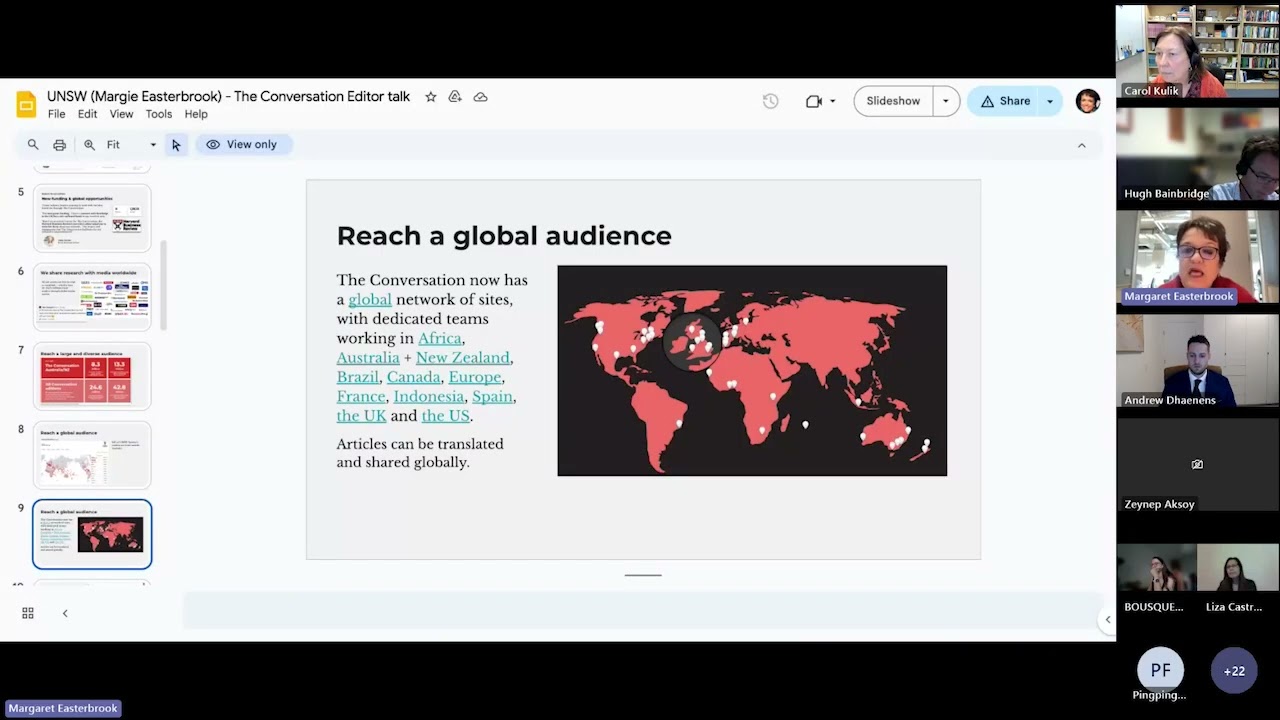Open version history clock icon
1280x720 pixels.
pos(770,101)
